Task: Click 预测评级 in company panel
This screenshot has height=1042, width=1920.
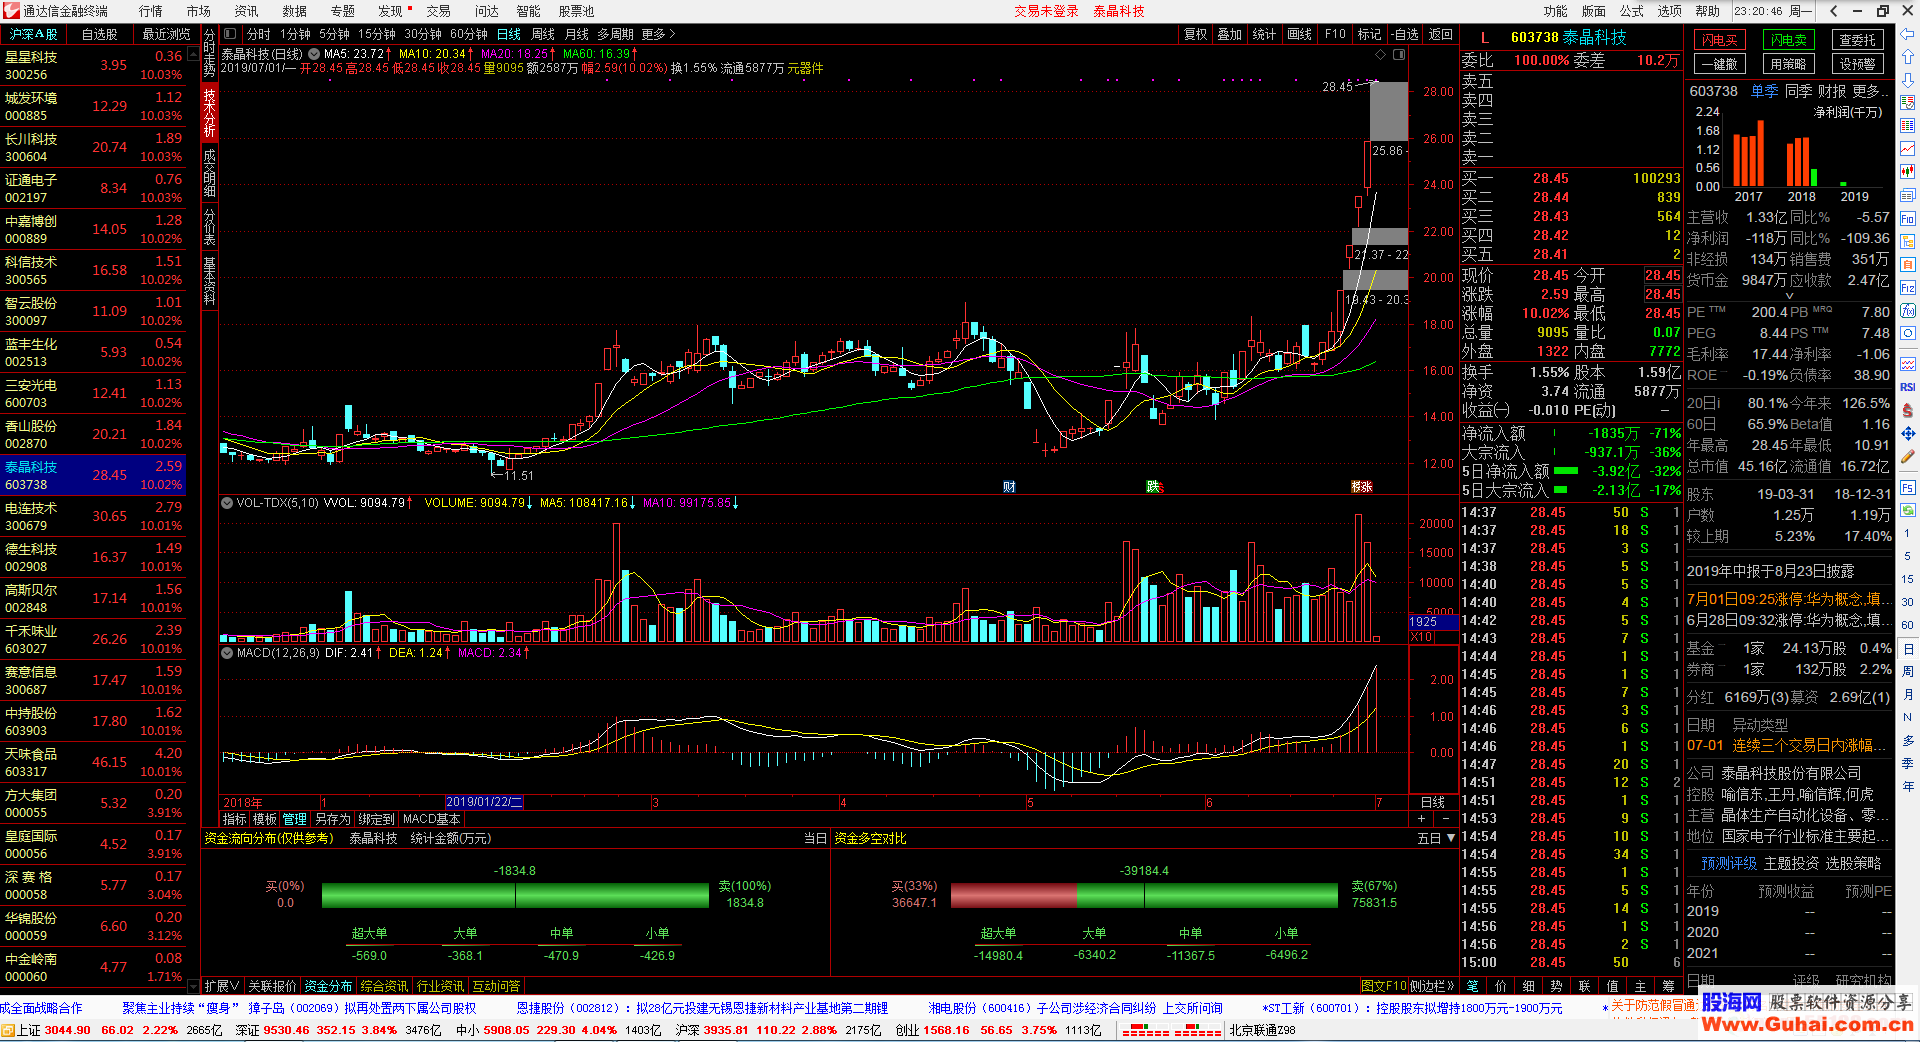Action: pos(1729,863)
